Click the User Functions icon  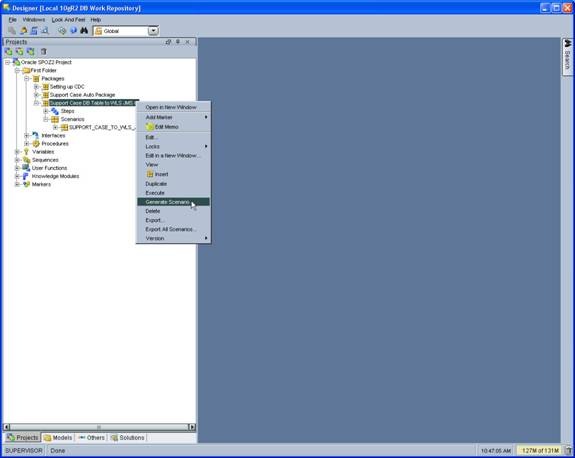coord(26,168)
